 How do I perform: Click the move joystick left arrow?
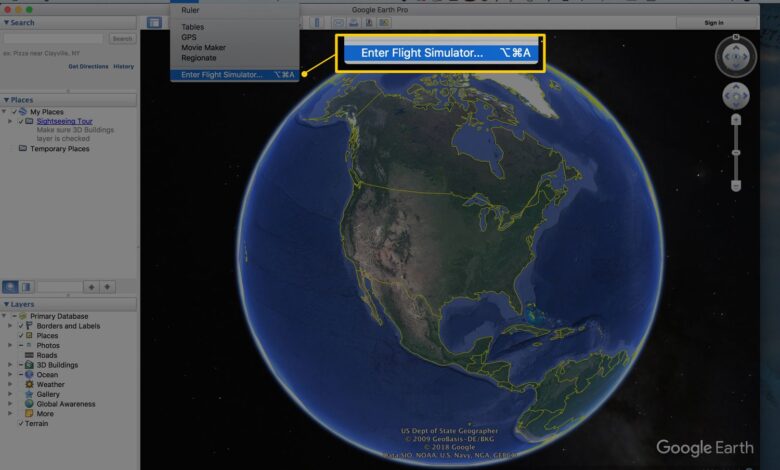(728, 96)
